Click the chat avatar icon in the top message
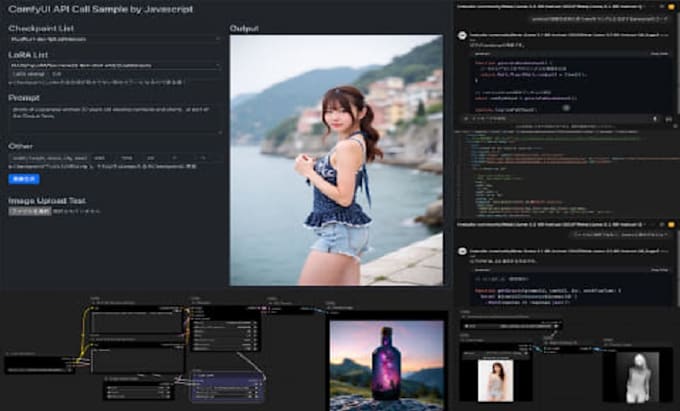 [x=463, y=34]
